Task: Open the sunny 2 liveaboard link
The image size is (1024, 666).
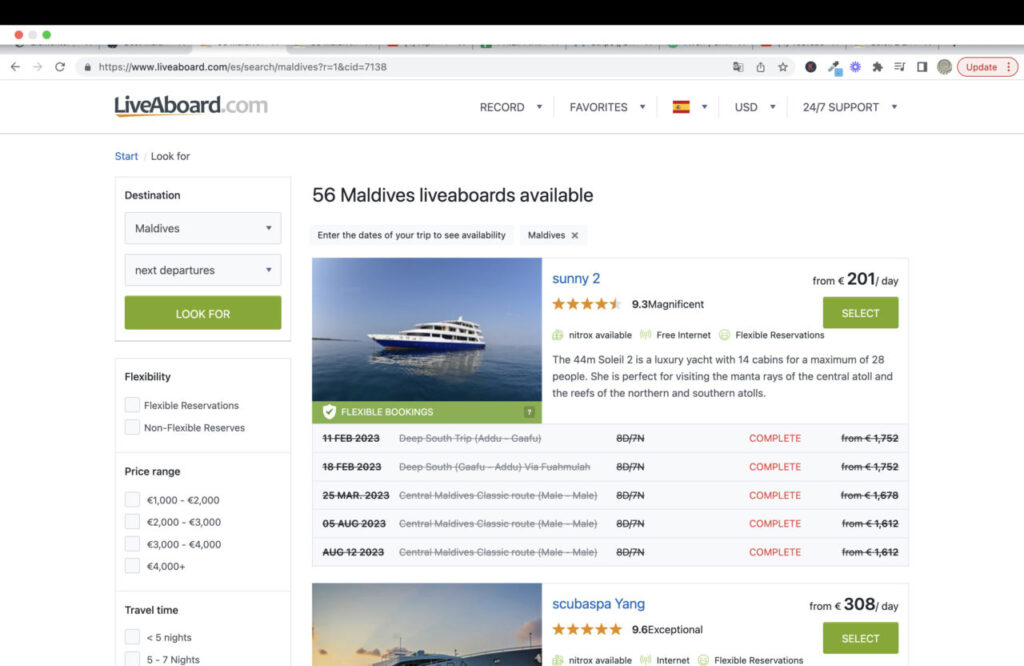Action: pos(576,278)
